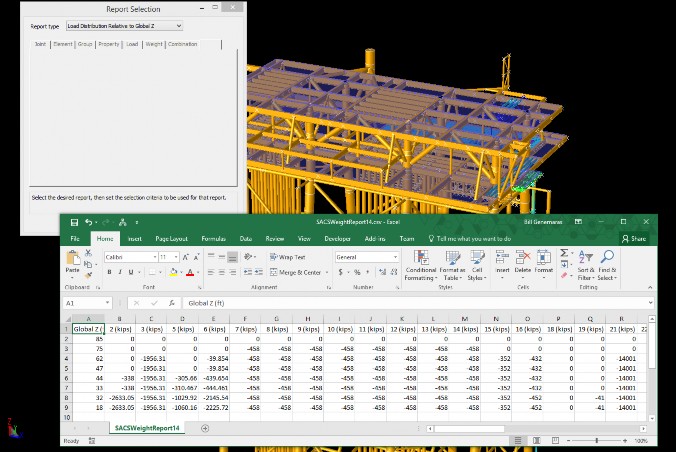Viewport: 676px width, 452px height.
Task: Click the Insert Function fx icon
Action: [x=172, y=303]
